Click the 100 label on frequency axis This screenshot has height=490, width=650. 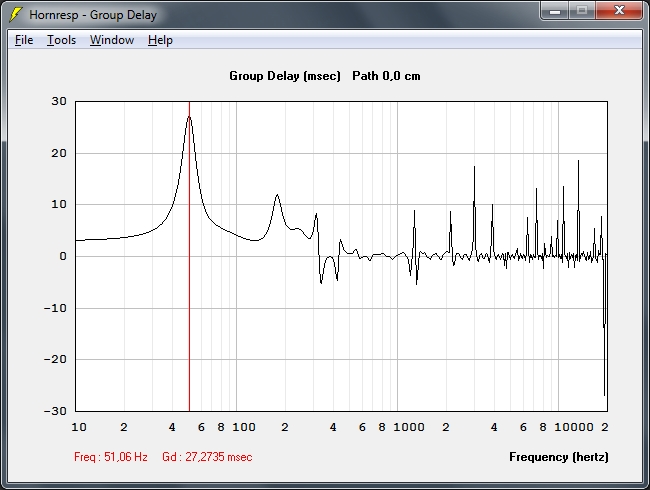tap(244, 427)
